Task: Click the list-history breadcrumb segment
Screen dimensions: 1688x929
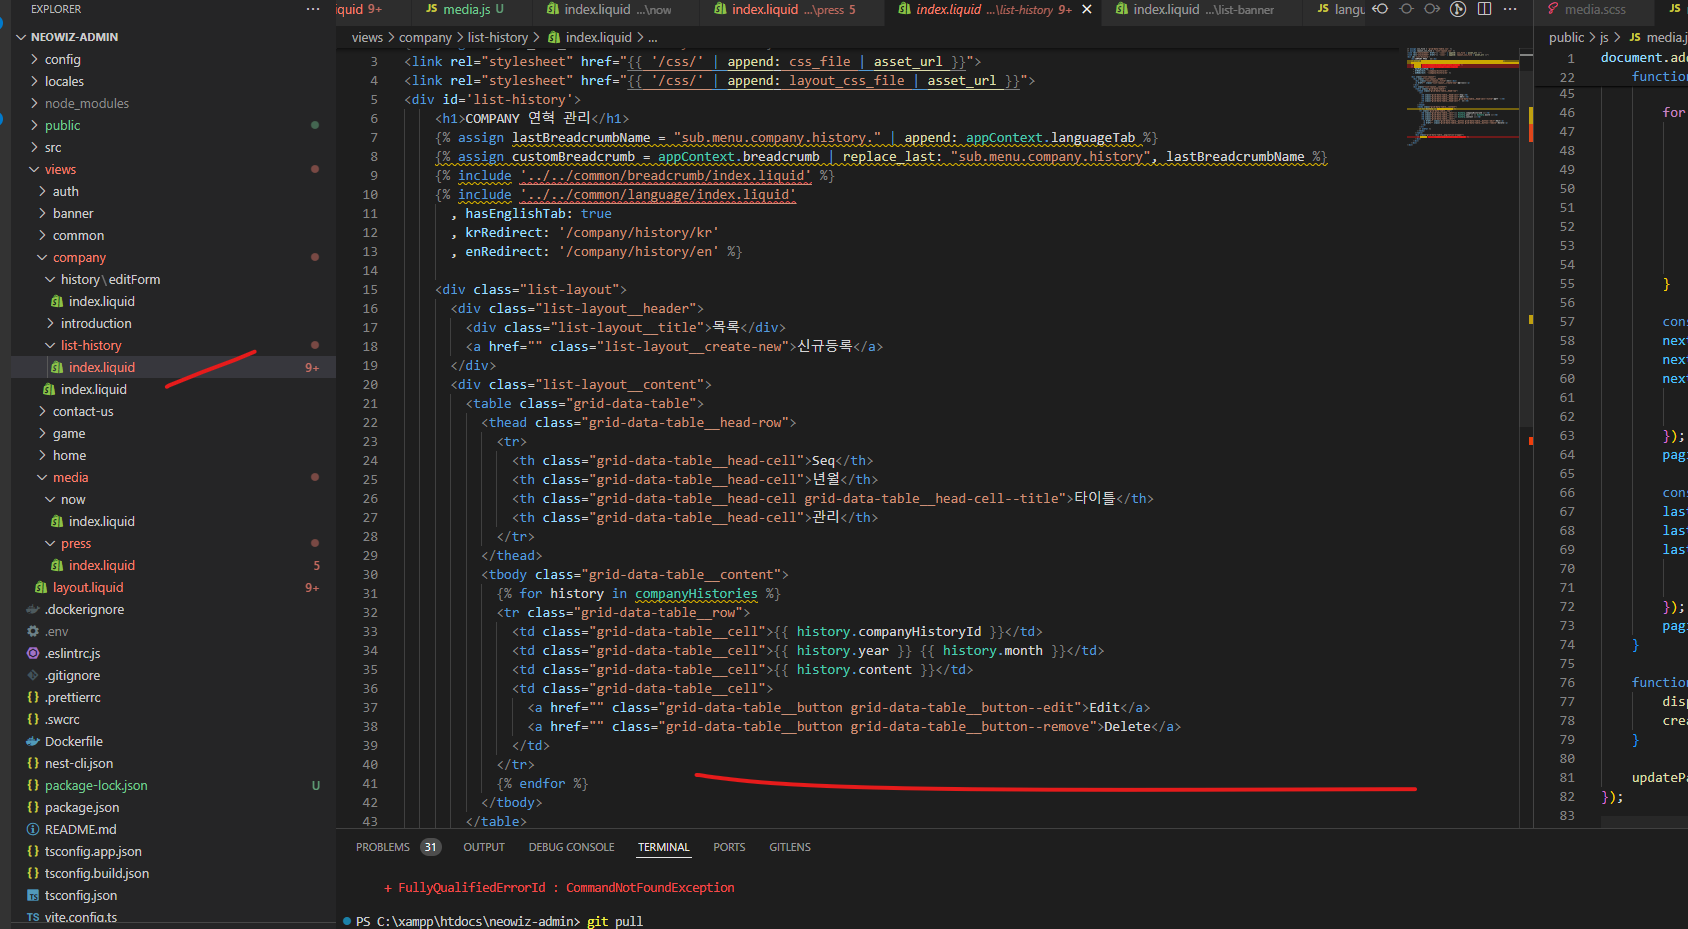Action: pyautogui.click(x=497, y=37)
